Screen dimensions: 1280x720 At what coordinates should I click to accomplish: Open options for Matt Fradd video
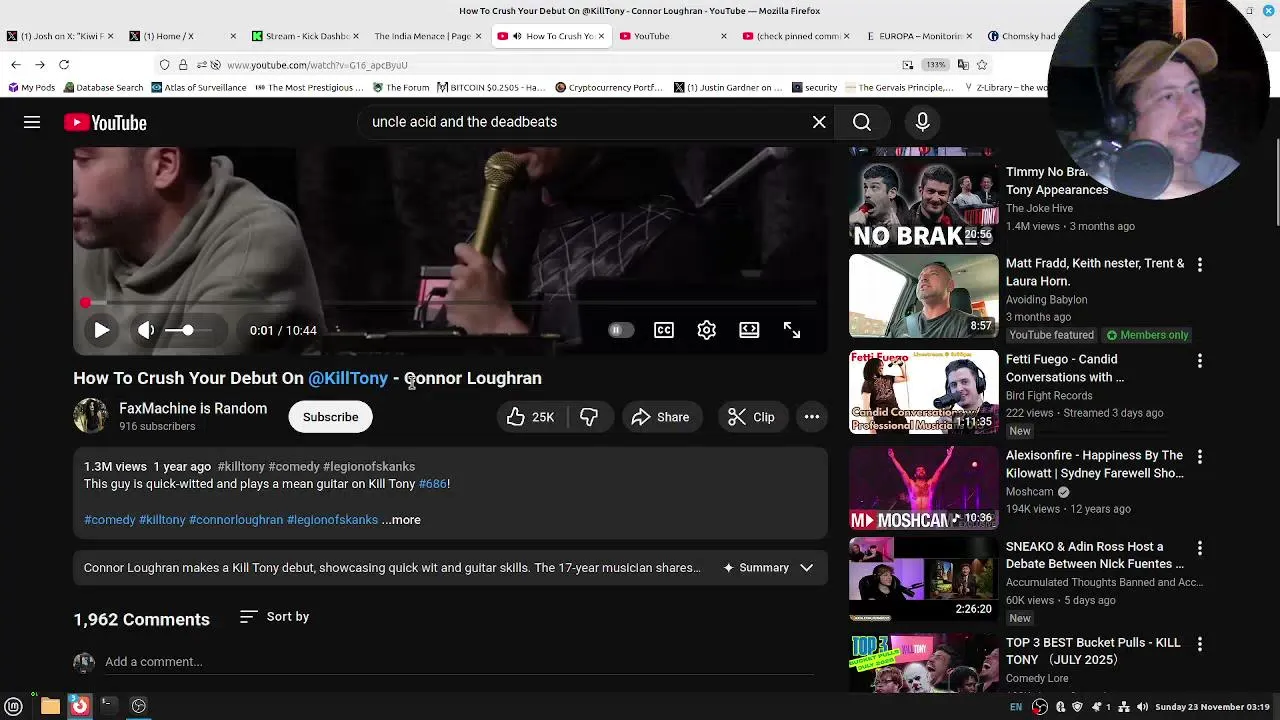pos(1200,264)
